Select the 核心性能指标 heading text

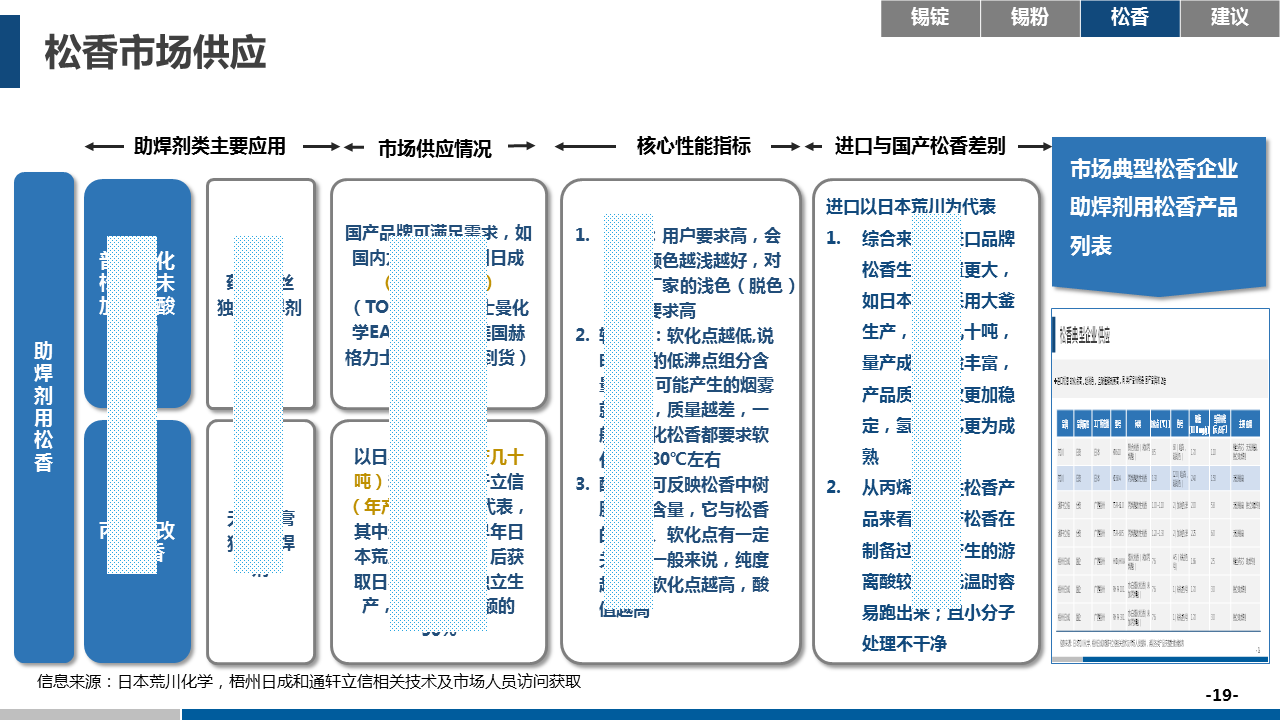click(x=693, y=146)
